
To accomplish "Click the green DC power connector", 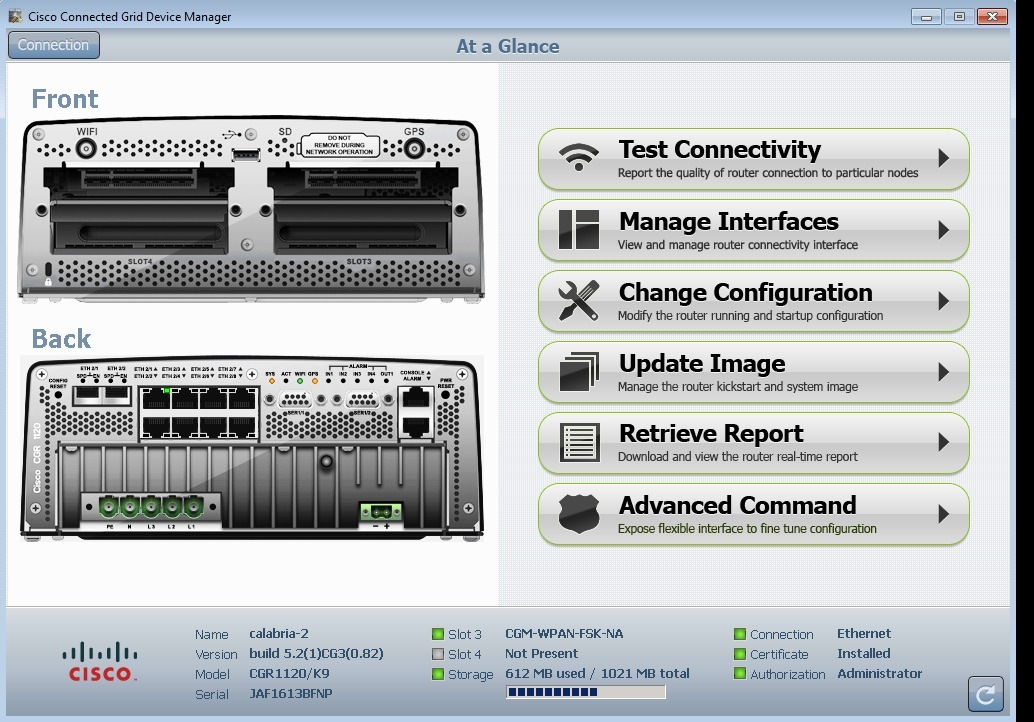I will pyautogui.click(x=380, y=511).
